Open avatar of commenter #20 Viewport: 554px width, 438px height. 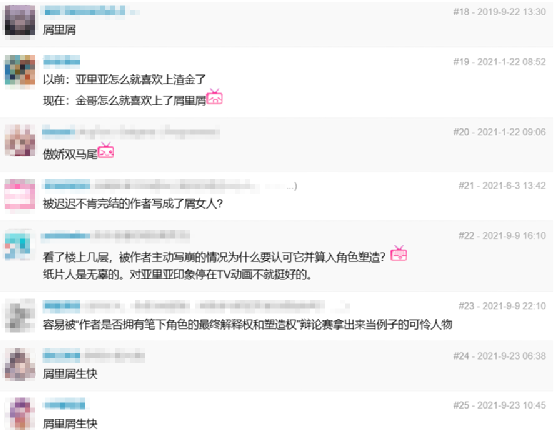pos(20,141)
